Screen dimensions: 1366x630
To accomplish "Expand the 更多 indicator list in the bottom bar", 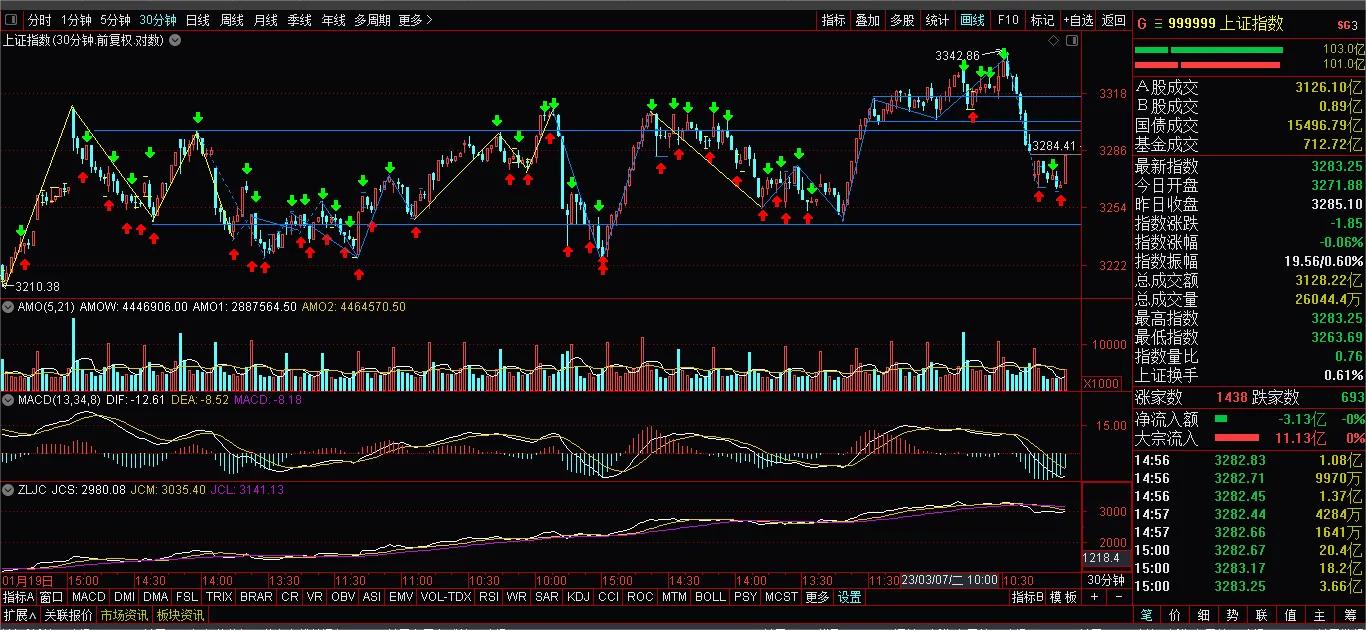I will (817, 597).
